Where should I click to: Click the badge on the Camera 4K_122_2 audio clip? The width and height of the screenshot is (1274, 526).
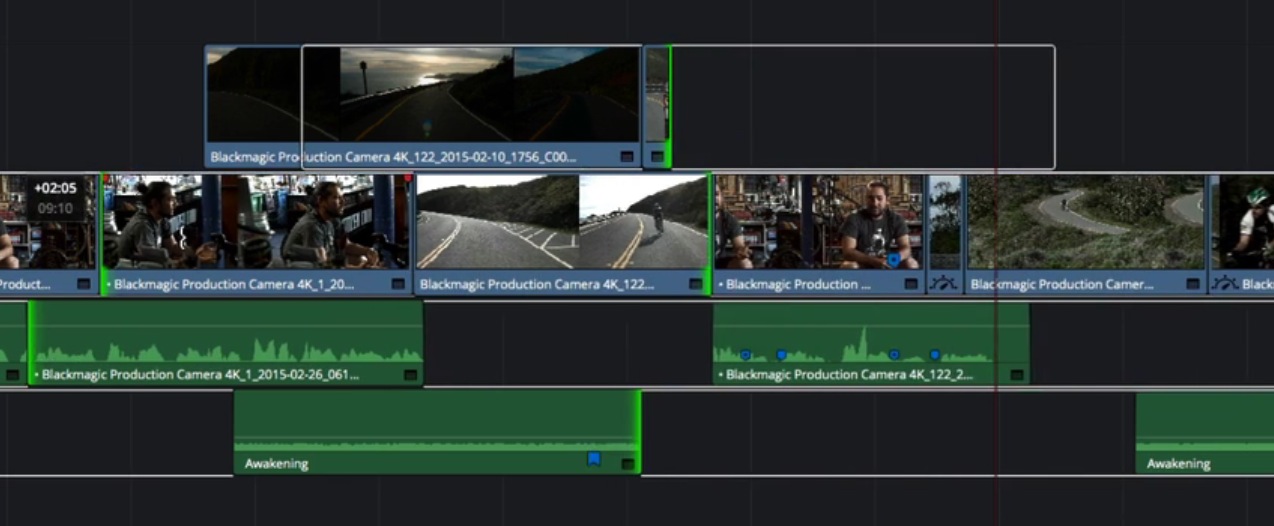coord(1016,375)
